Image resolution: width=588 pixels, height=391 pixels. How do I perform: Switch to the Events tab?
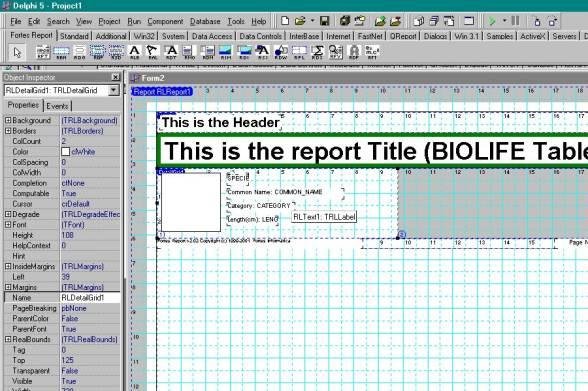[57, 106]
